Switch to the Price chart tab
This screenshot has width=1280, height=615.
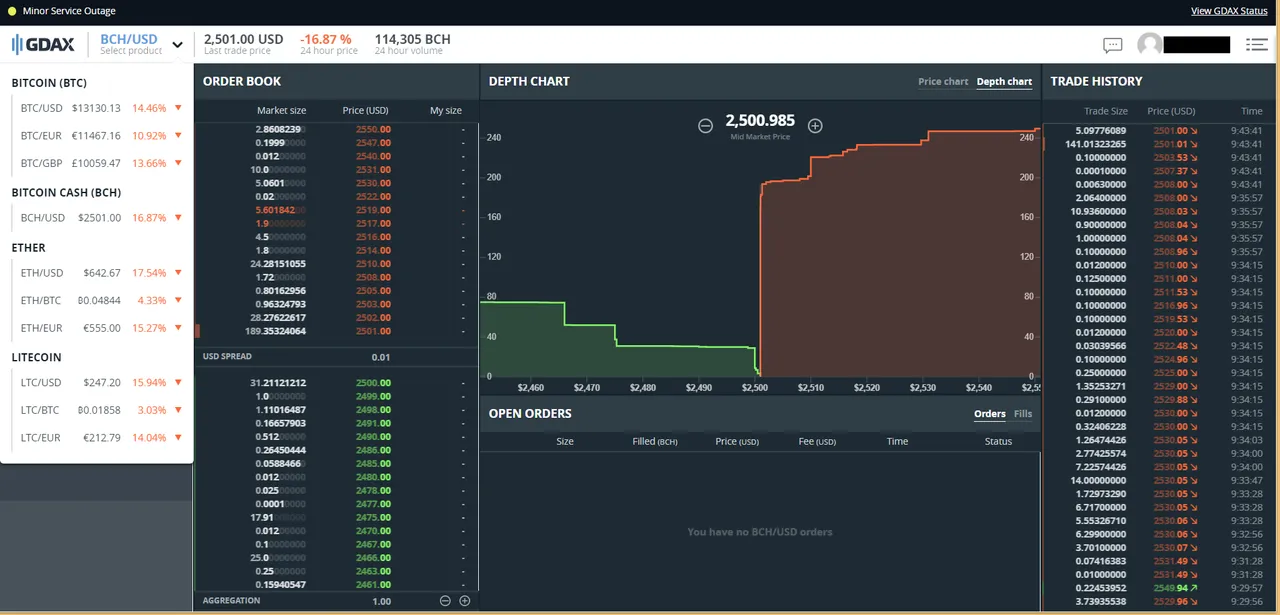tap(943, 82)
